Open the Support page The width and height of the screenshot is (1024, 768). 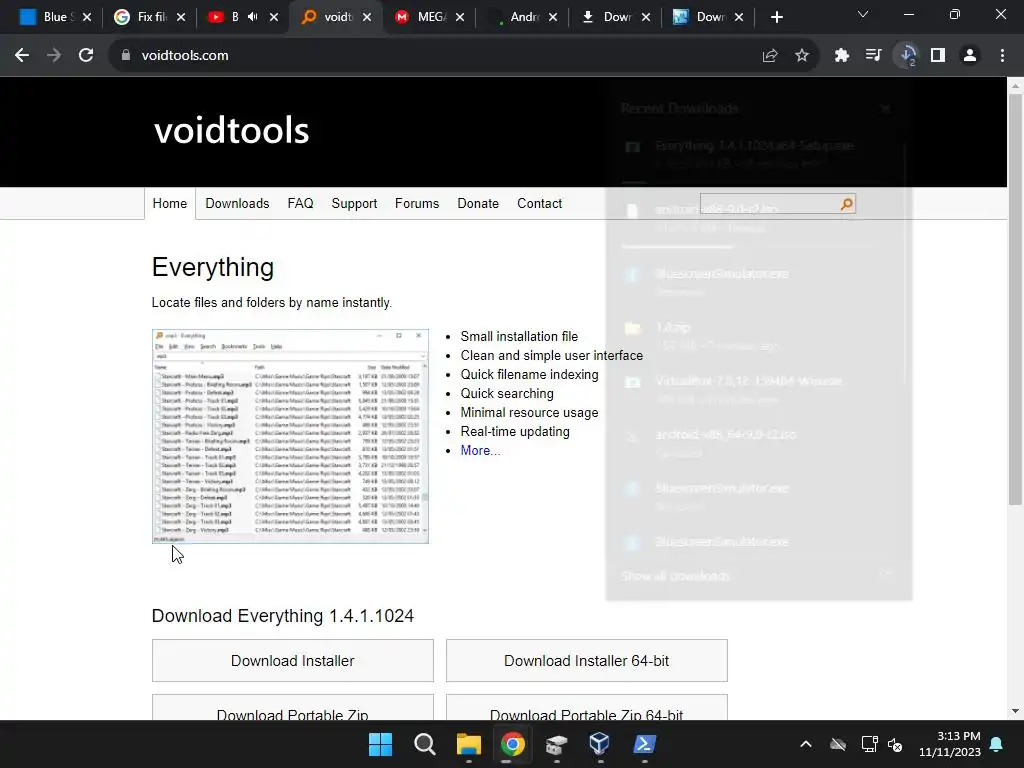(x=354, y=204)
